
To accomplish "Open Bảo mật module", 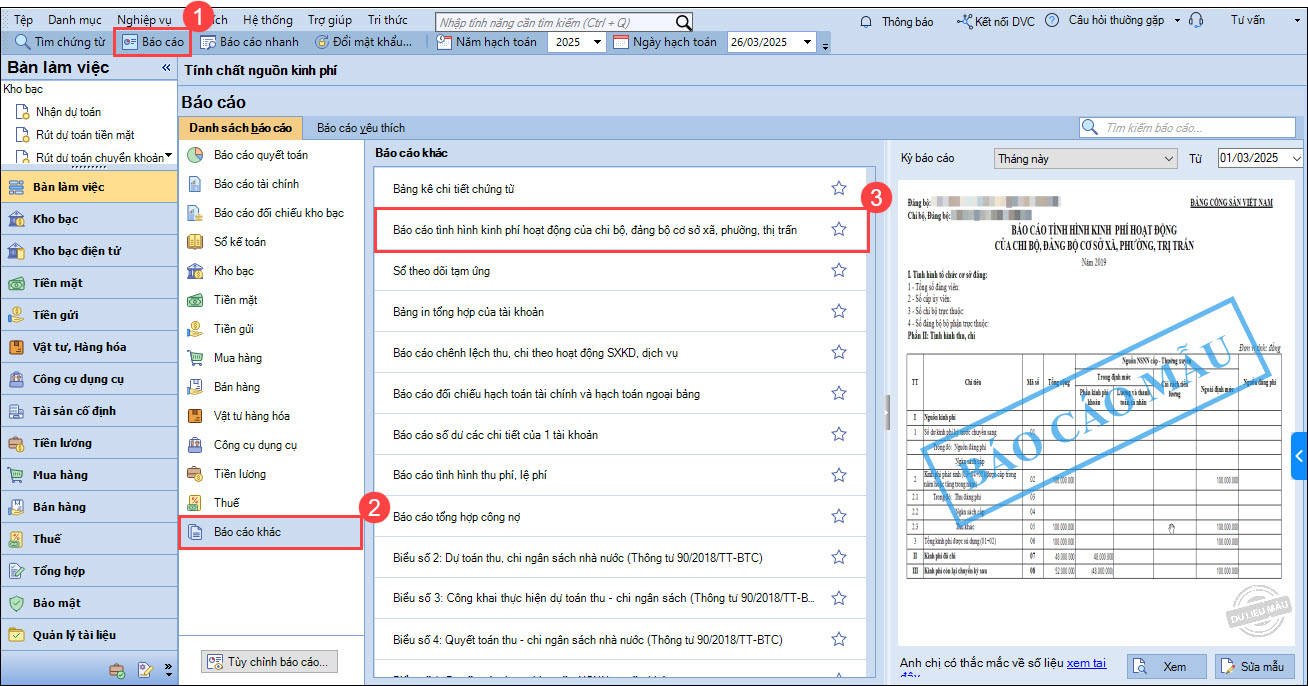I will (x=89, y=603).
